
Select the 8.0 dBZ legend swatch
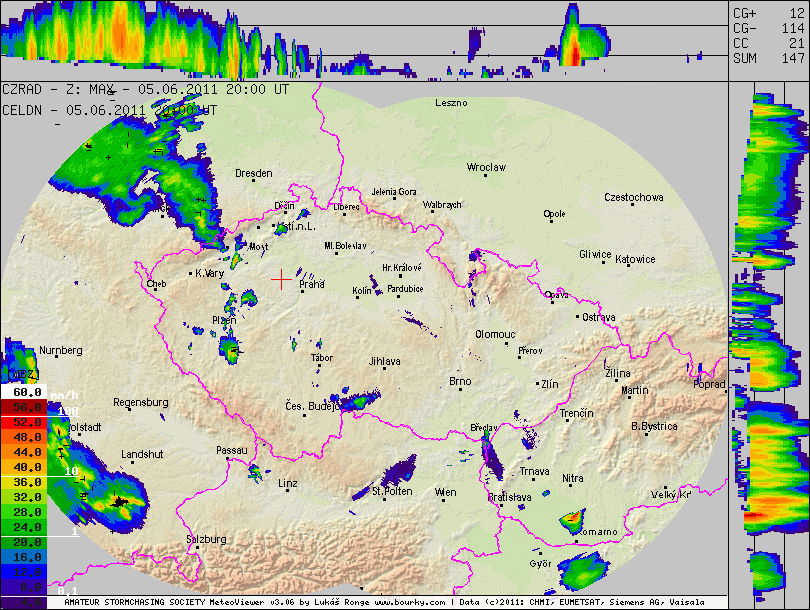24,587
